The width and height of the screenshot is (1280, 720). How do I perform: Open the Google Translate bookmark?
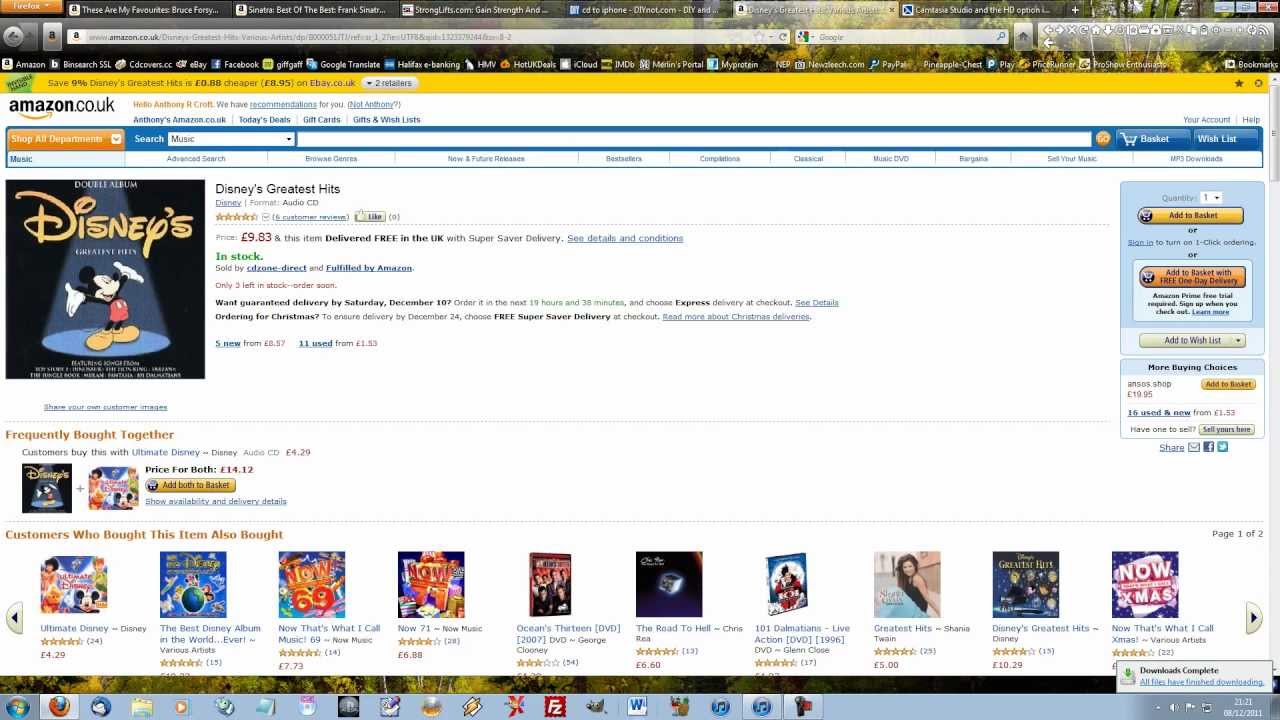[x=343, y=64]
